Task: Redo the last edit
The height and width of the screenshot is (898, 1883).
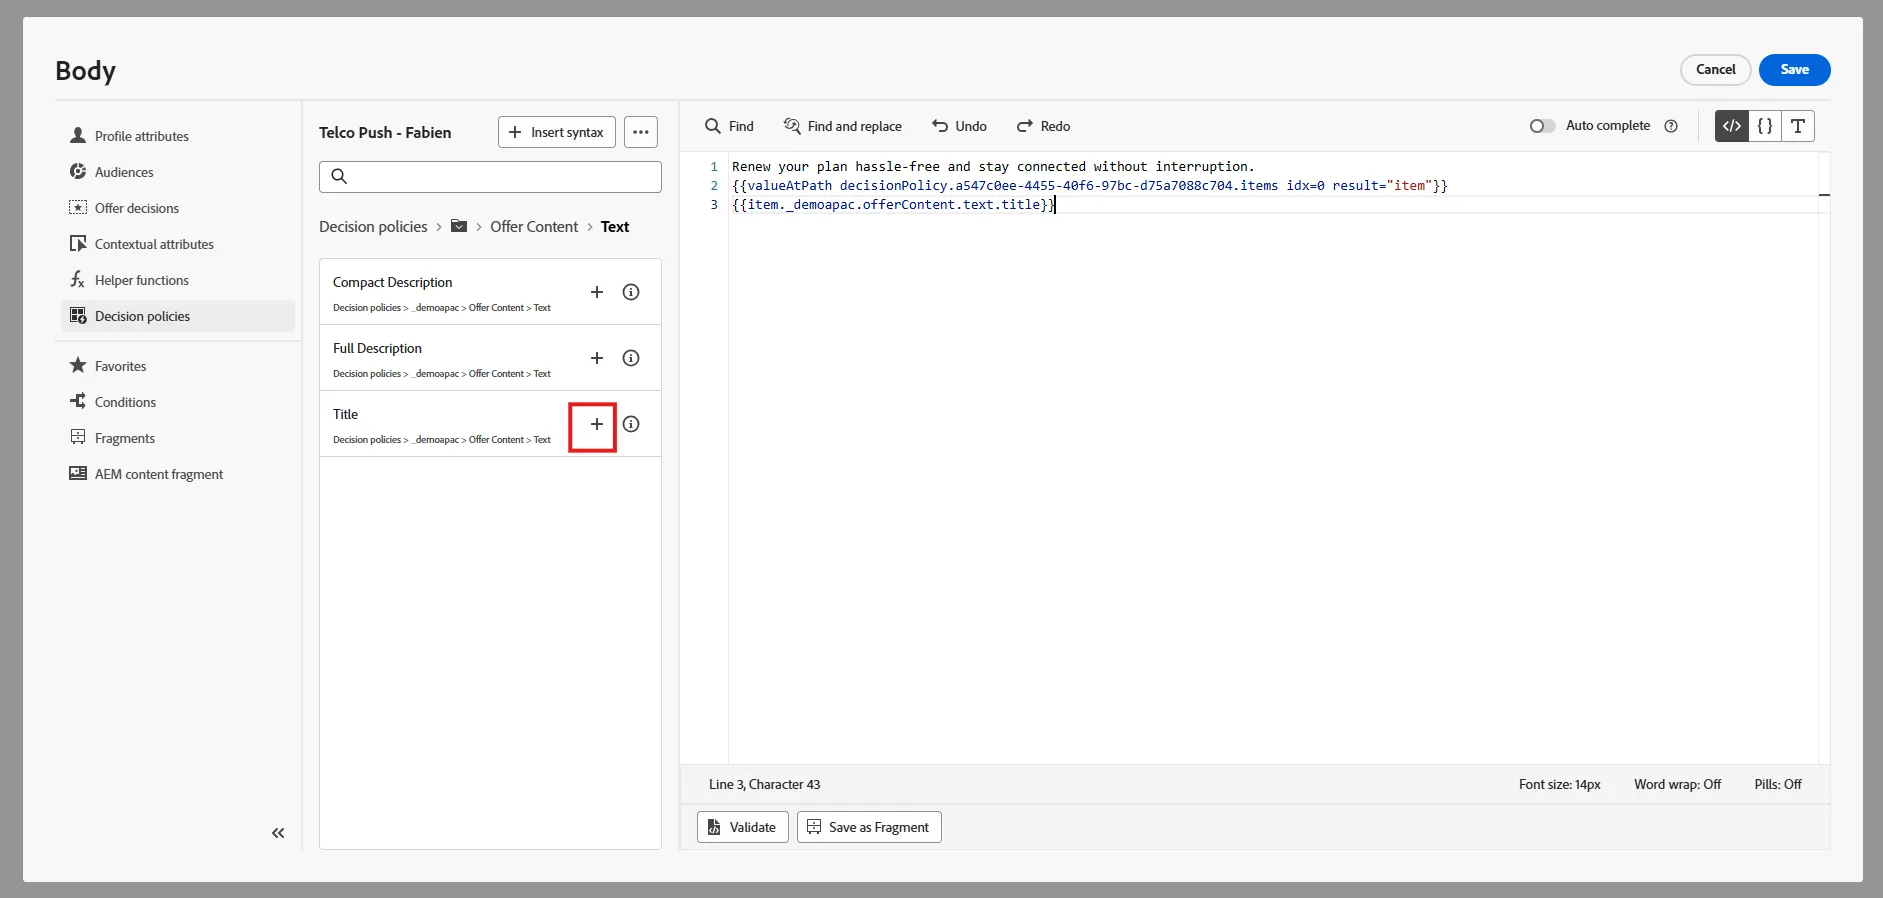Action: (x=1043, y=126)
